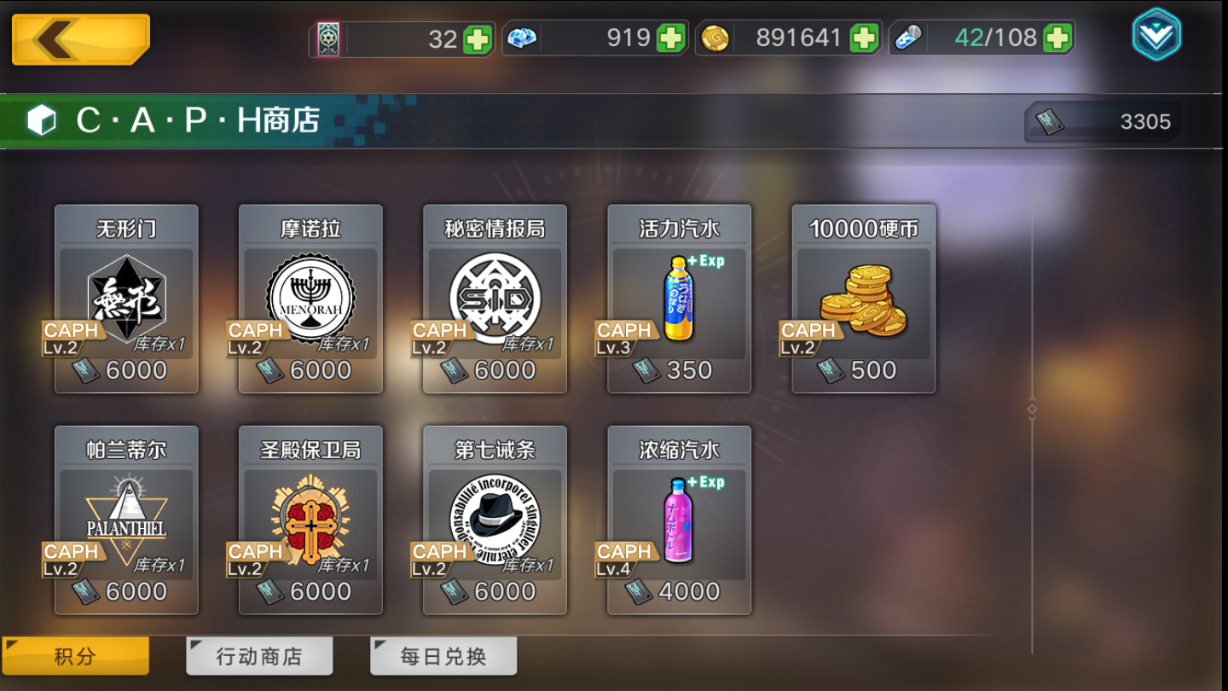Add diamonds using the green plus

[x=671, y=39]
